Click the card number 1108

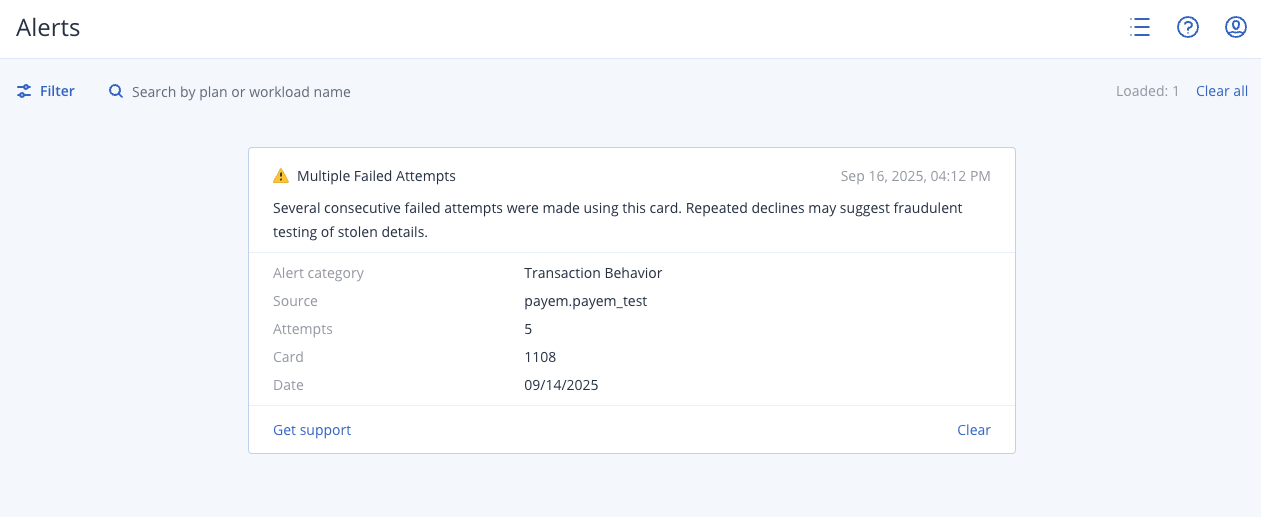tap(540, 357)
